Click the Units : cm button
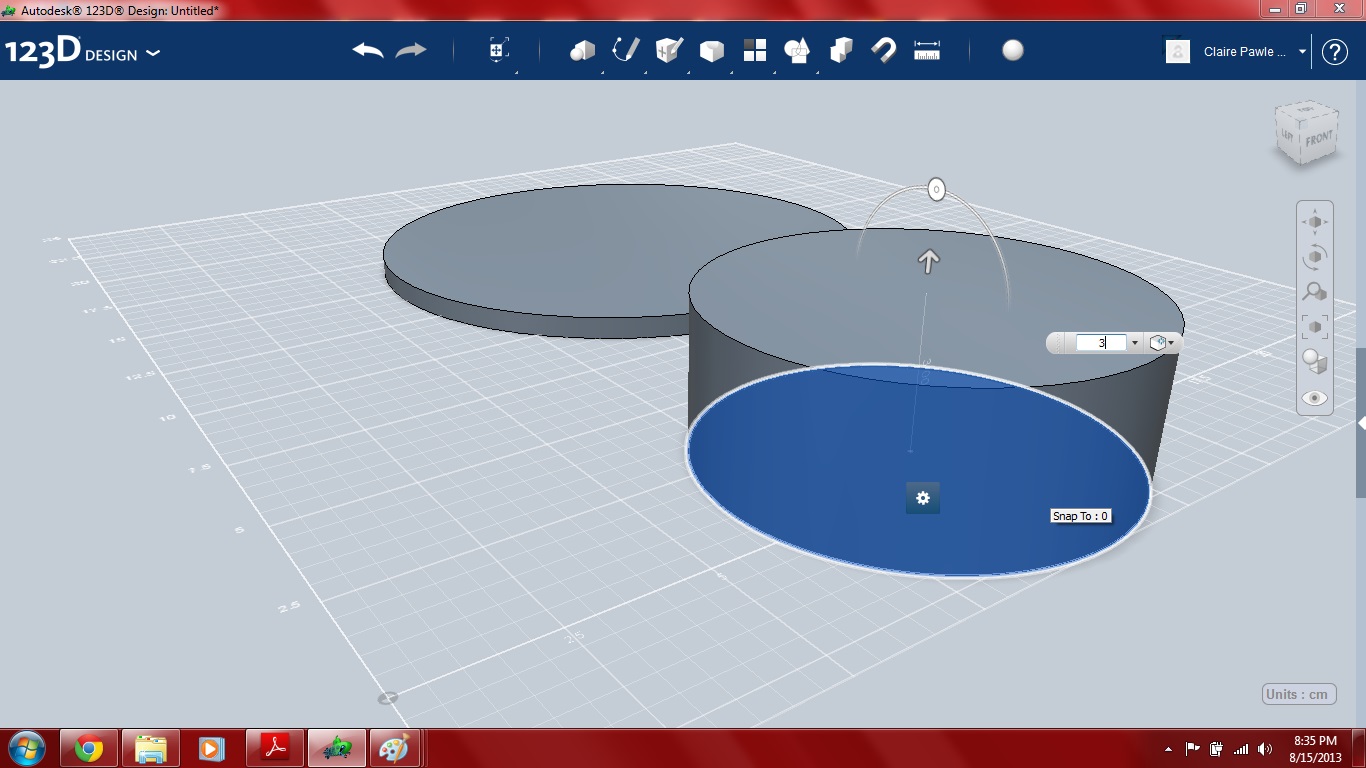The image size is (1366, 768). pyautogui.click(x=1299, y=694)
